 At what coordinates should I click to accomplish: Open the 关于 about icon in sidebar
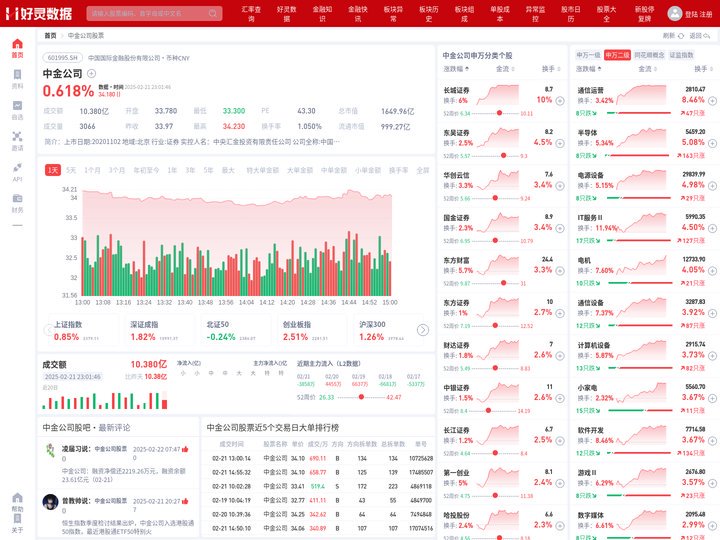point(17,523)
